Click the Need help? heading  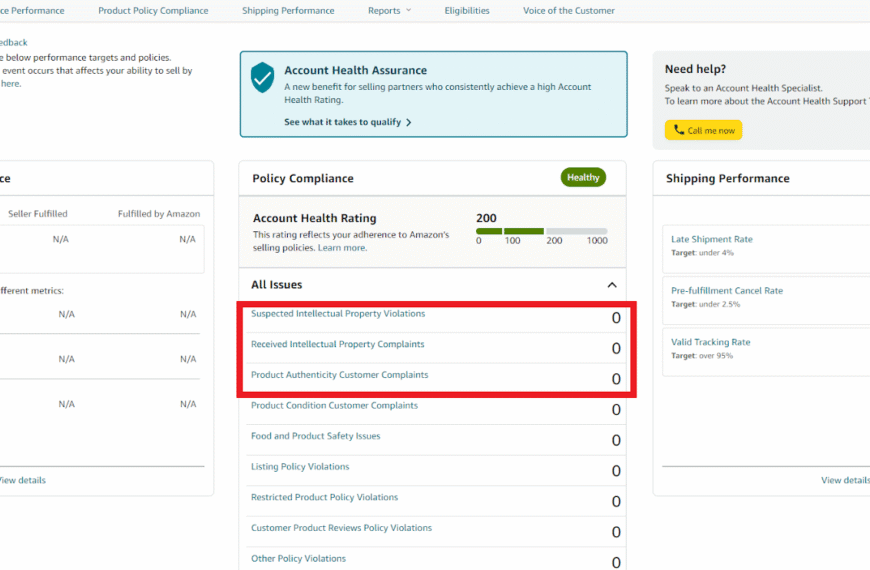[695, 69]
